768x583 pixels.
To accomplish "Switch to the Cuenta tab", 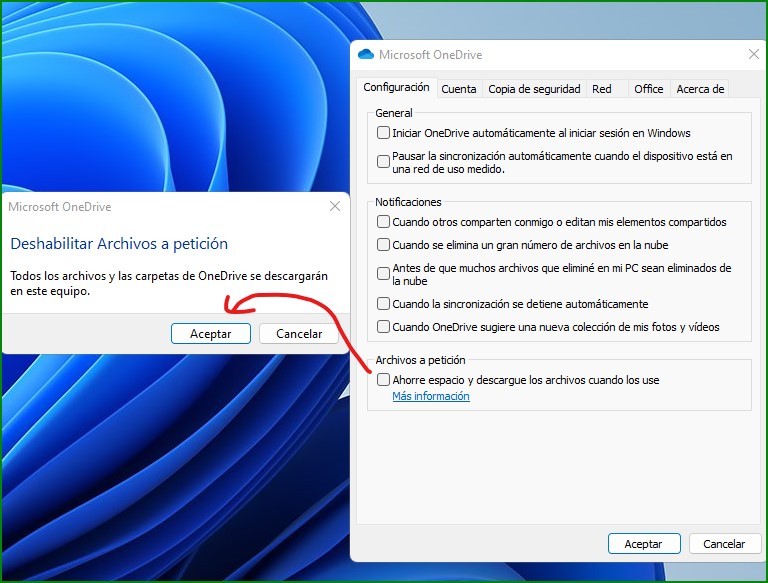I will click(459, 89).
